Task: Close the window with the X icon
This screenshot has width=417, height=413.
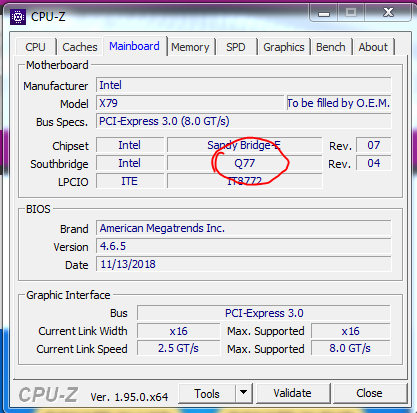Action: point(388,13)
